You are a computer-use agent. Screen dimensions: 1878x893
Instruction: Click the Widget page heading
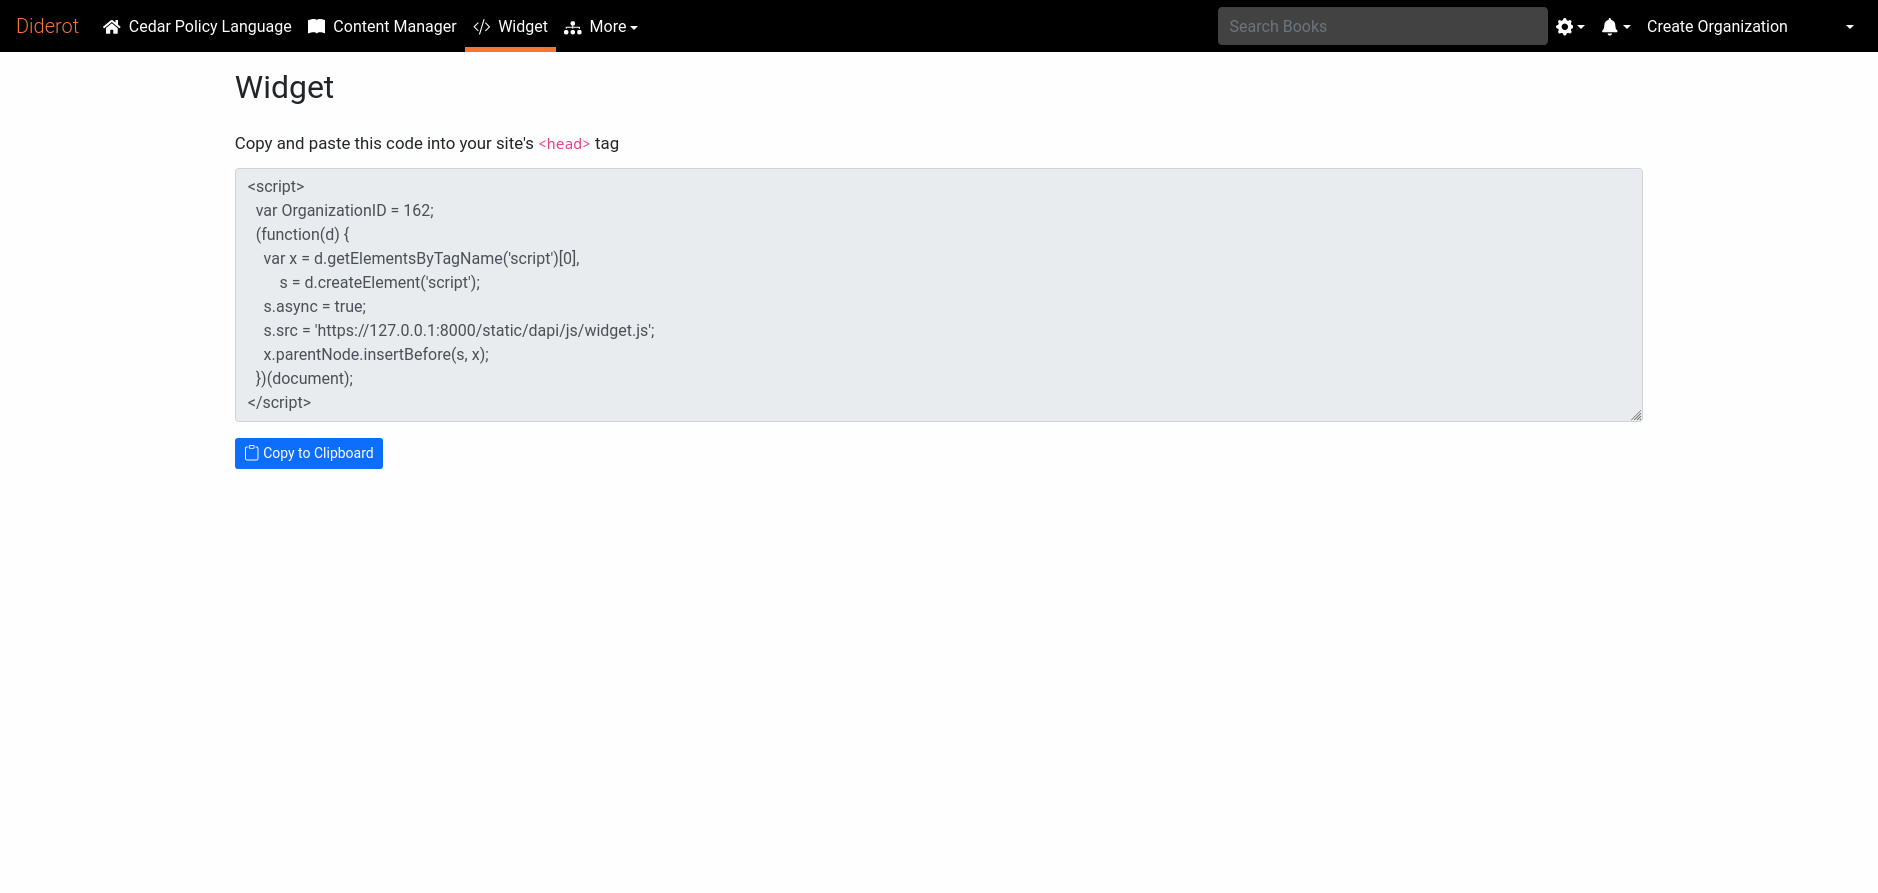[284, 87]
